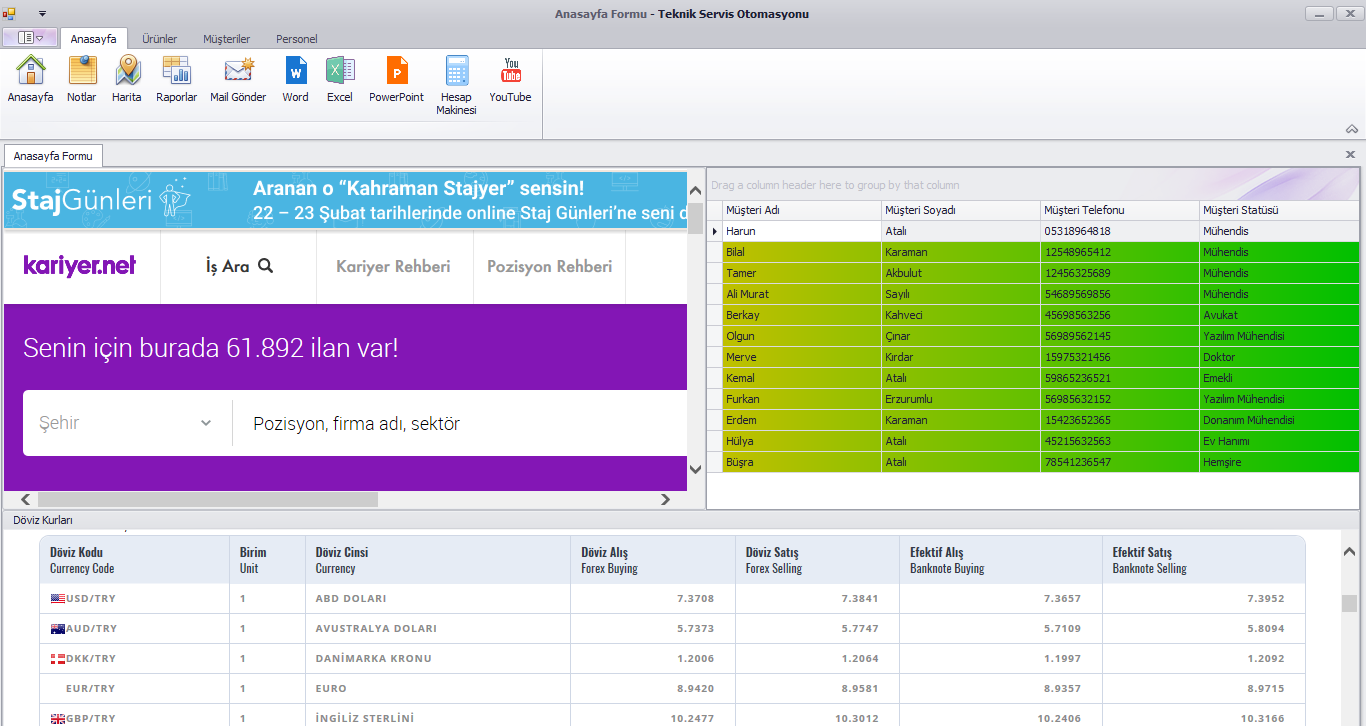The height and width of the screenshot is (726, 1366).
Task: Launch Word from the ribbon
Action: 295,80
